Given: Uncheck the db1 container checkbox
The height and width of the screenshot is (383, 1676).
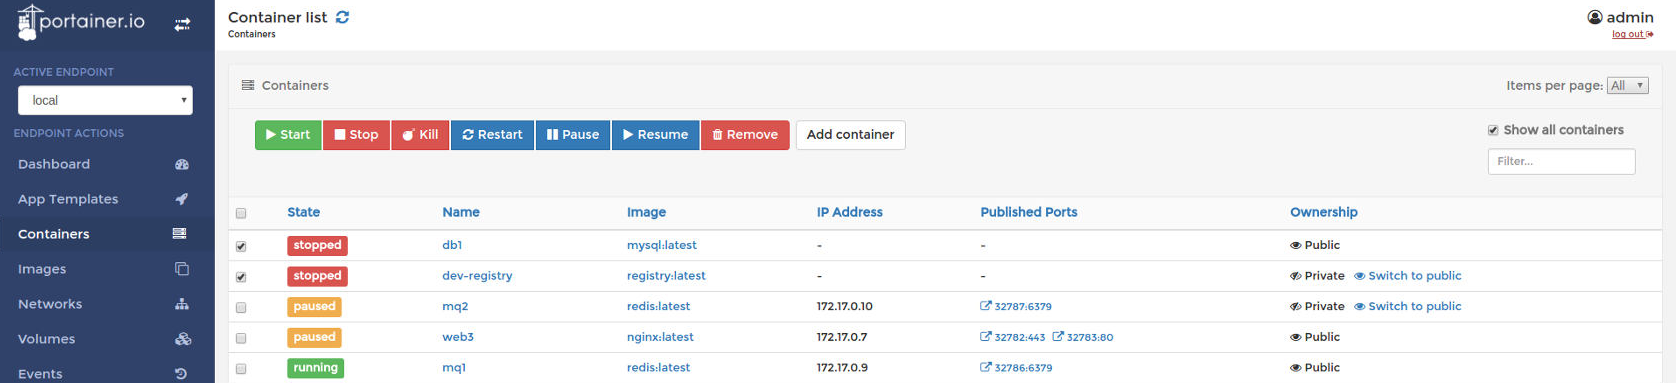Looking at the screenshot, I should coord(241,246).
